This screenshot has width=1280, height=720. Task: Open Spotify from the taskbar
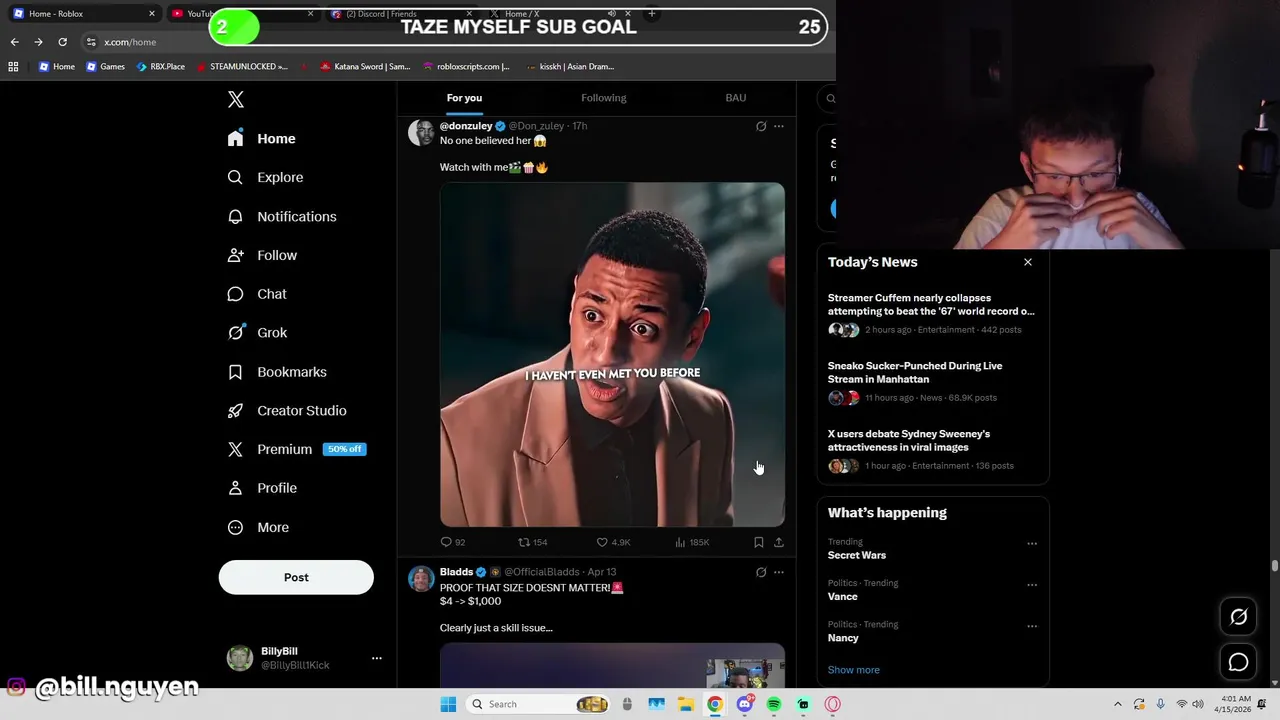pyautogui.click(x=774, y=704)
